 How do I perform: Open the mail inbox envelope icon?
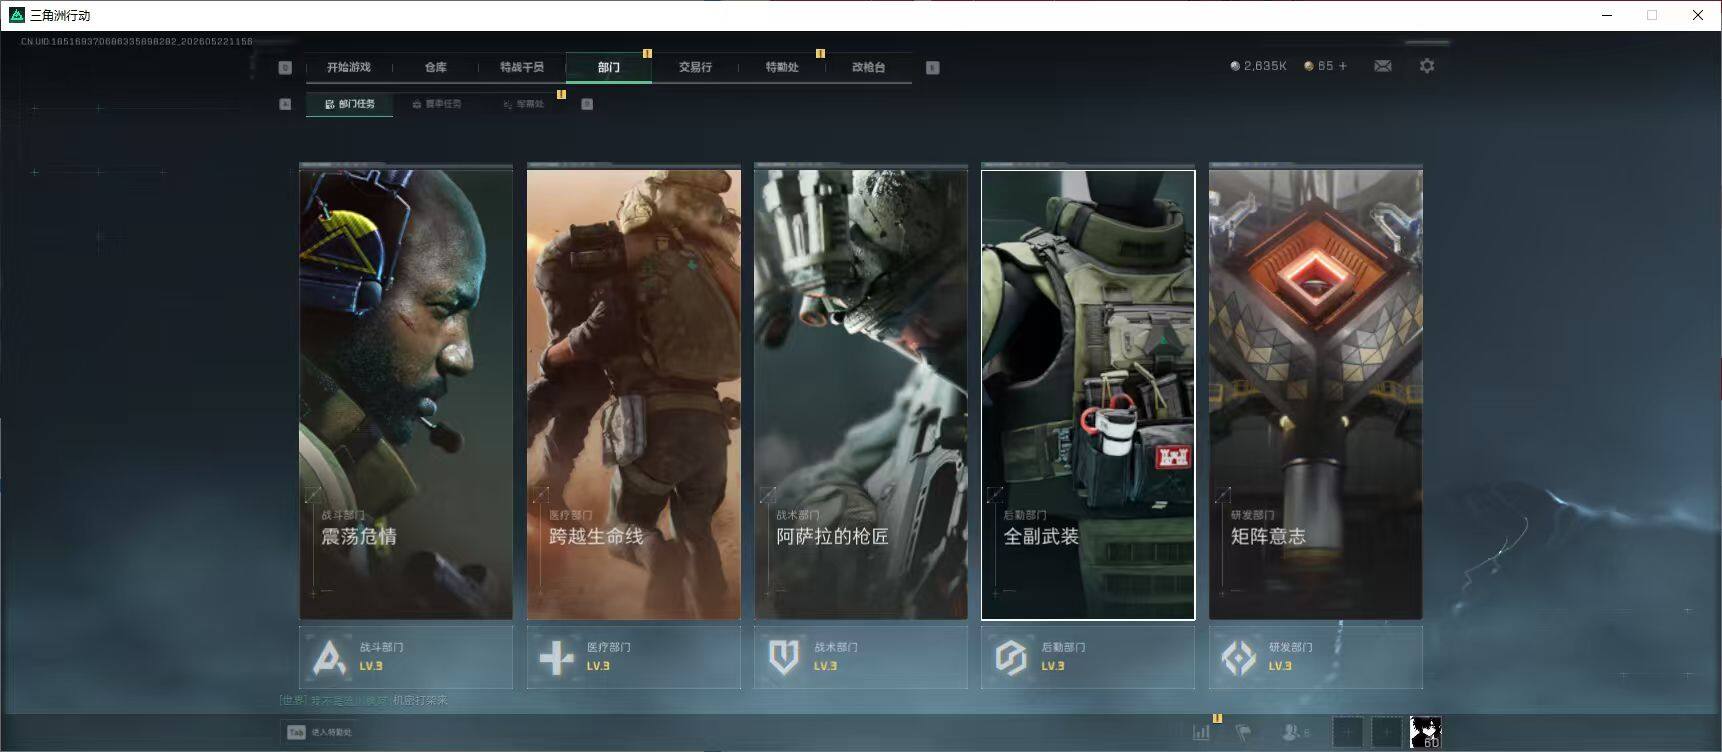1383,66
